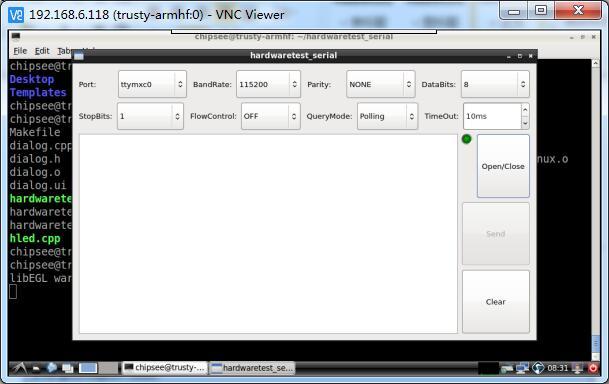The image size is (609, 384).
Task: Maximize the VNC Viewer window
Action: tap(541, 11)
